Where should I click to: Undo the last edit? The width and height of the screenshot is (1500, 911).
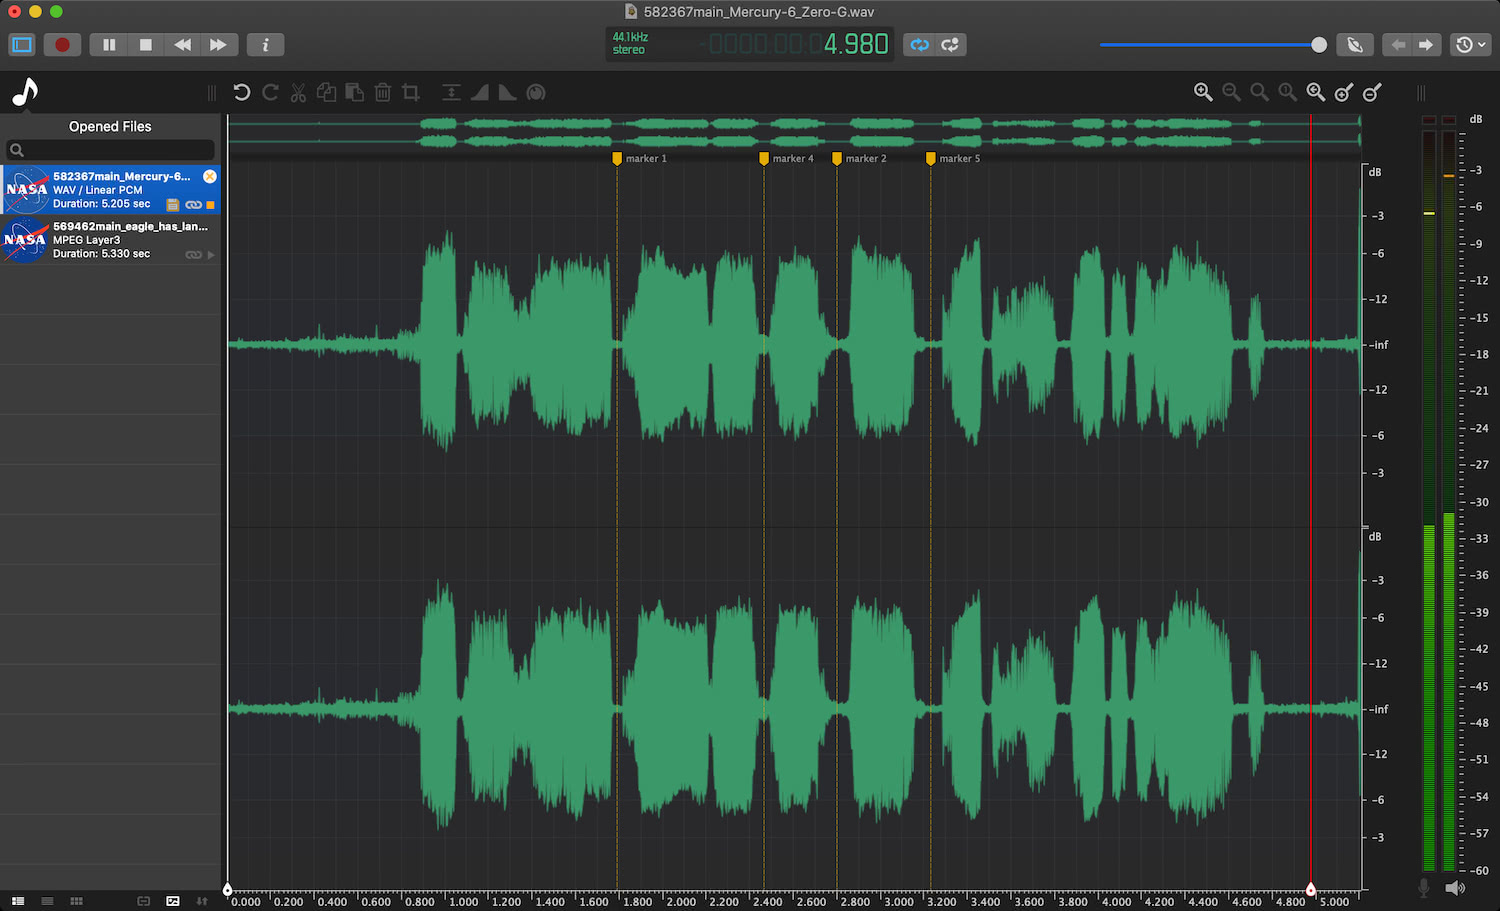242,93
